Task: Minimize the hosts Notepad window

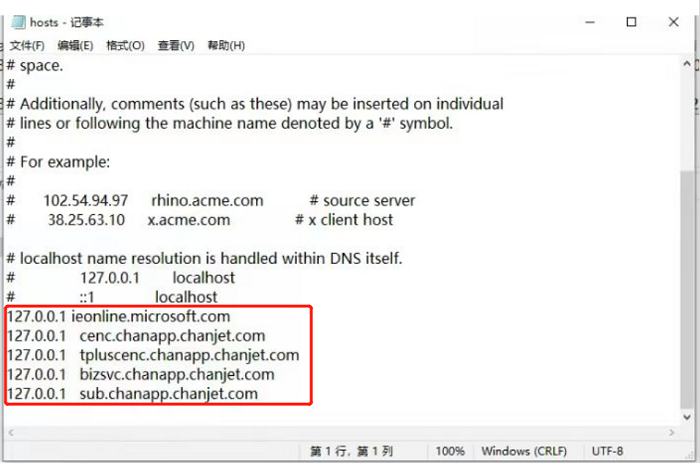Action: (x=590, y=22)
